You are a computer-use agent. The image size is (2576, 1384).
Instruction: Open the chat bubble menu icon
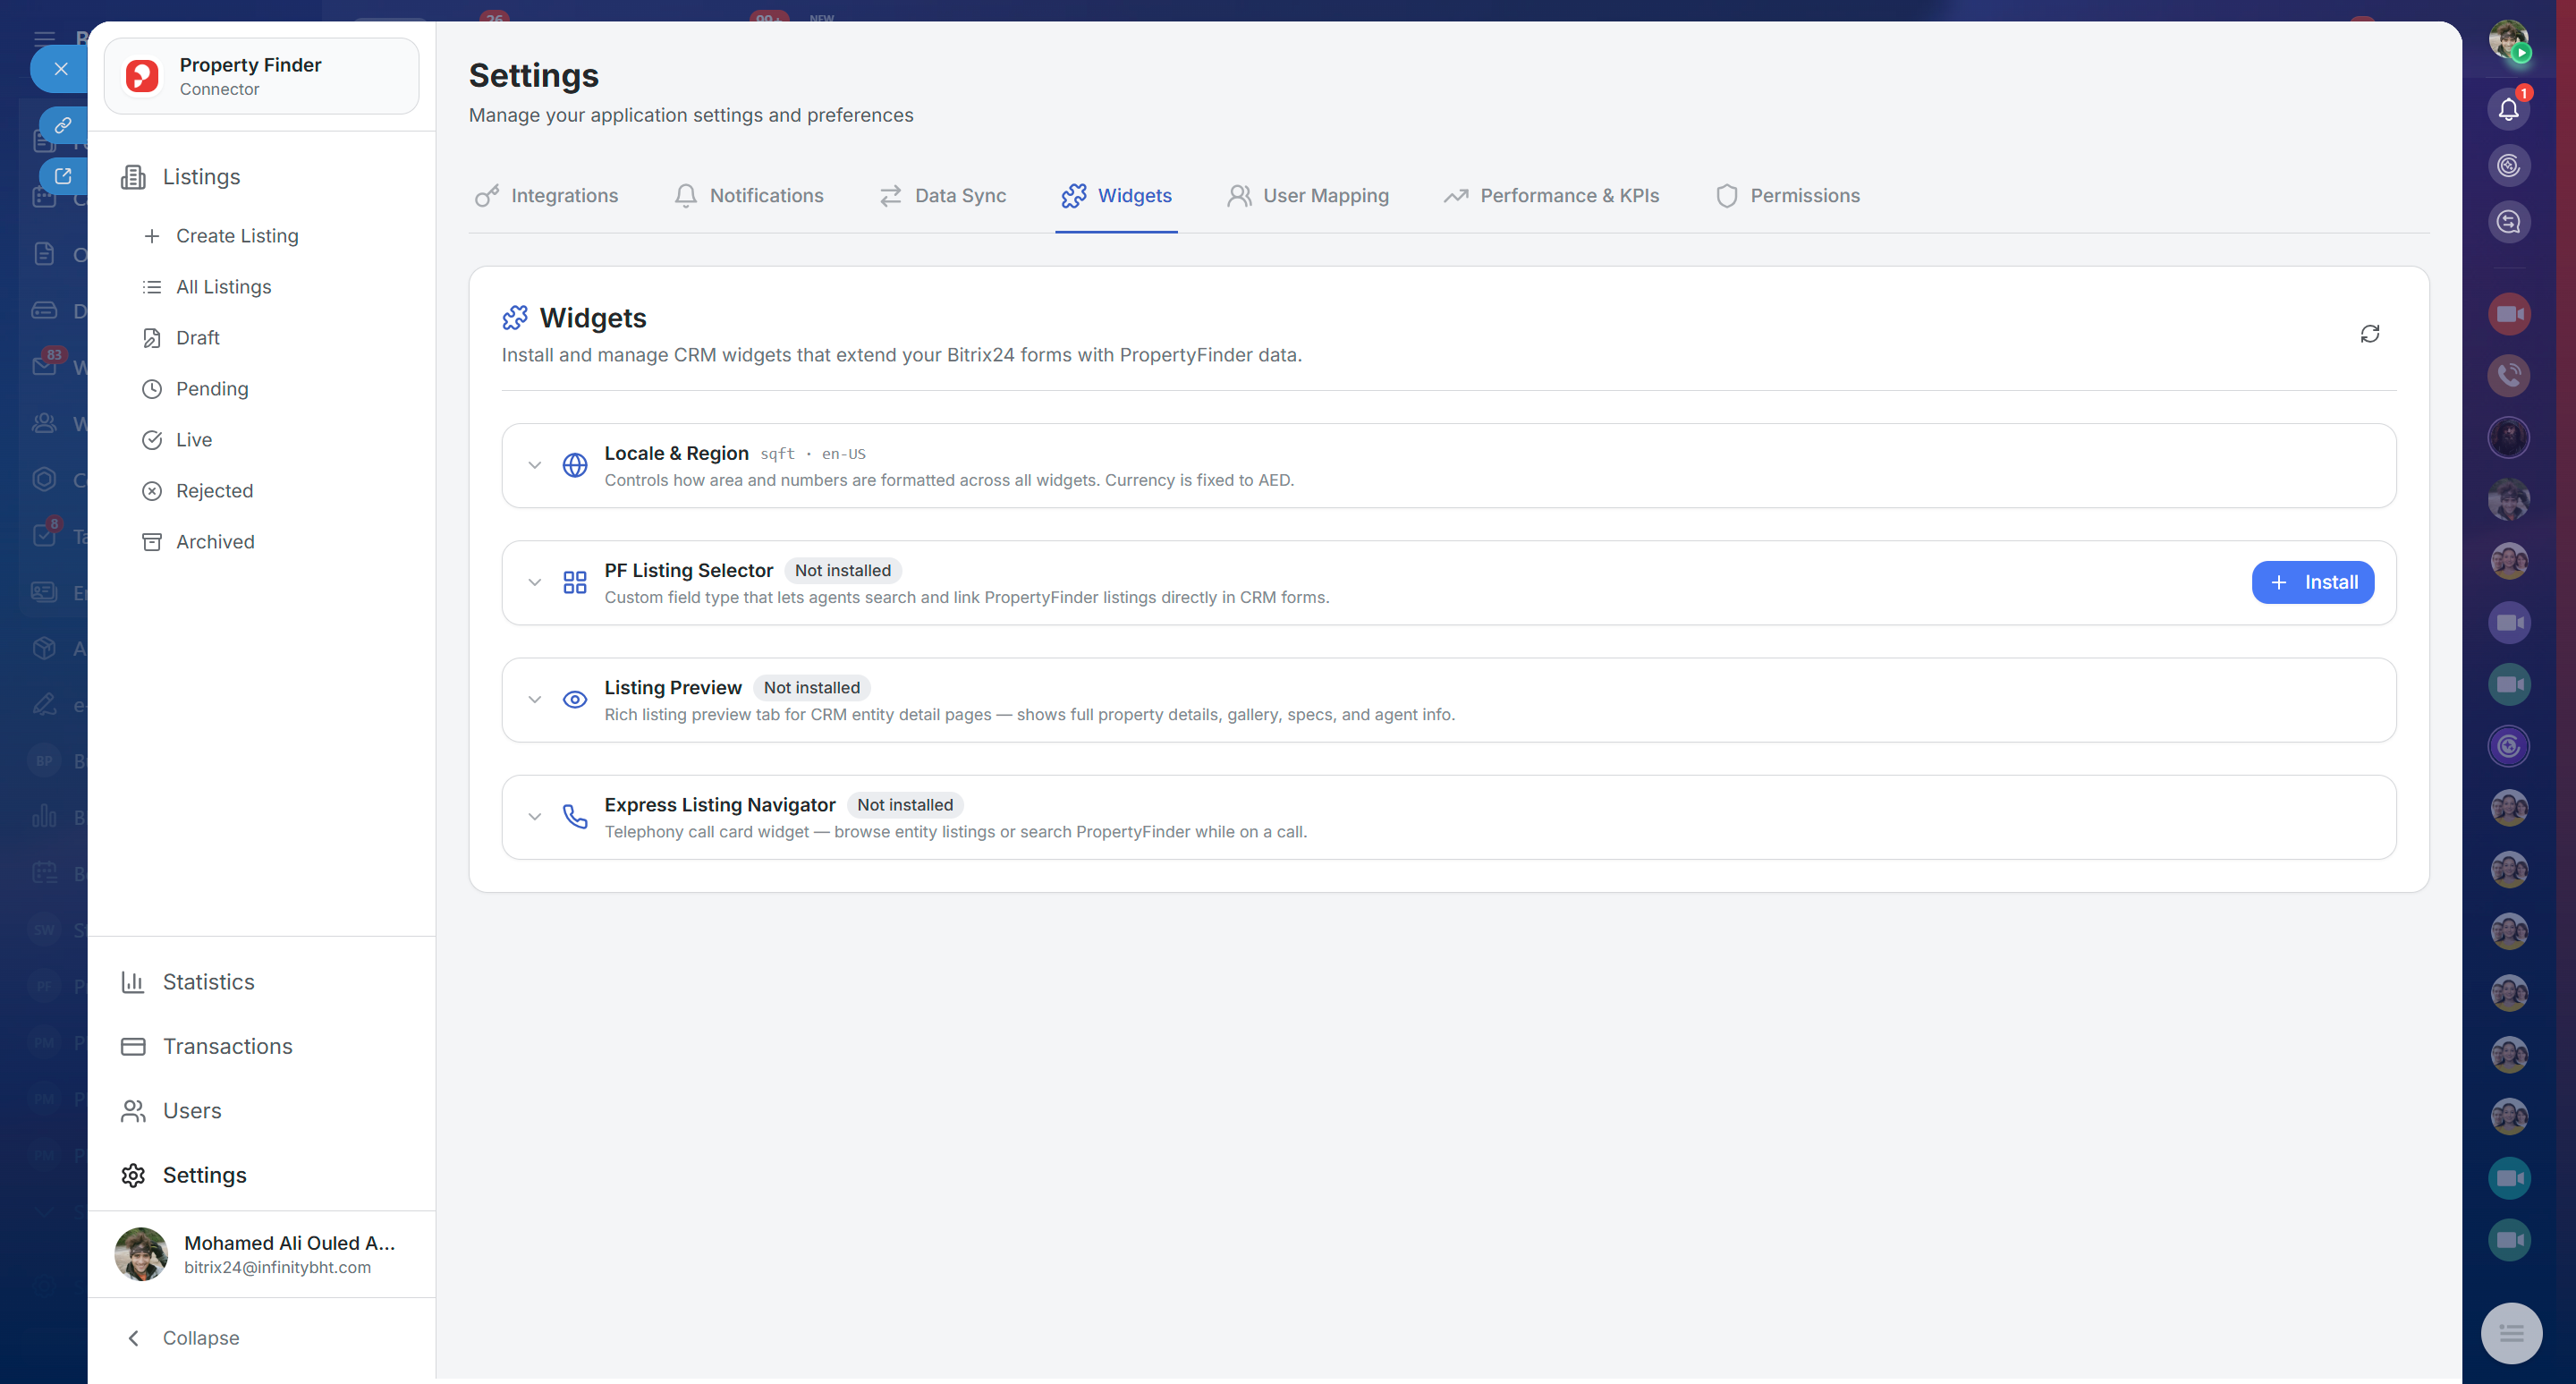coord(2510,1333)
